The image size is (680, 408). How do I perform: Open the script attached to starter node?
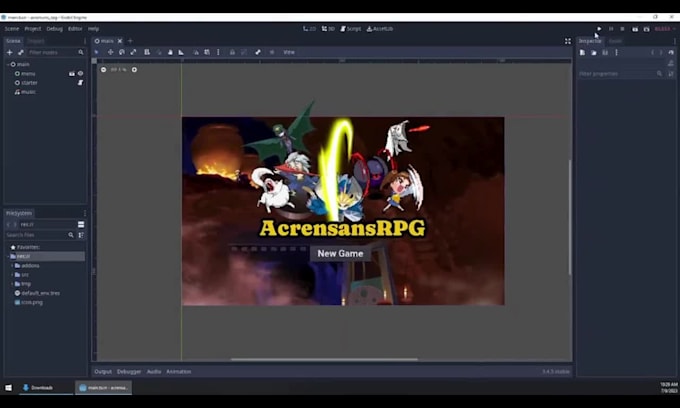tap(80, 83)
